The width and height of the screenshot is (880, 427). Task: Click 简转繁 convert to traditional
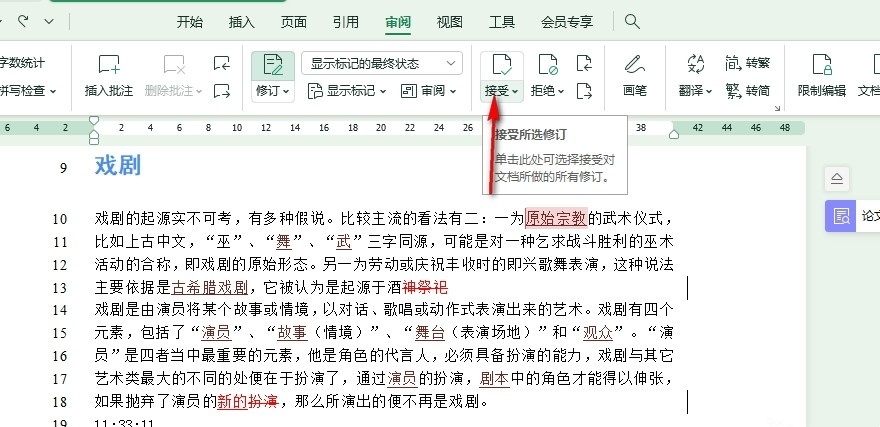click(x=747, y=63)
